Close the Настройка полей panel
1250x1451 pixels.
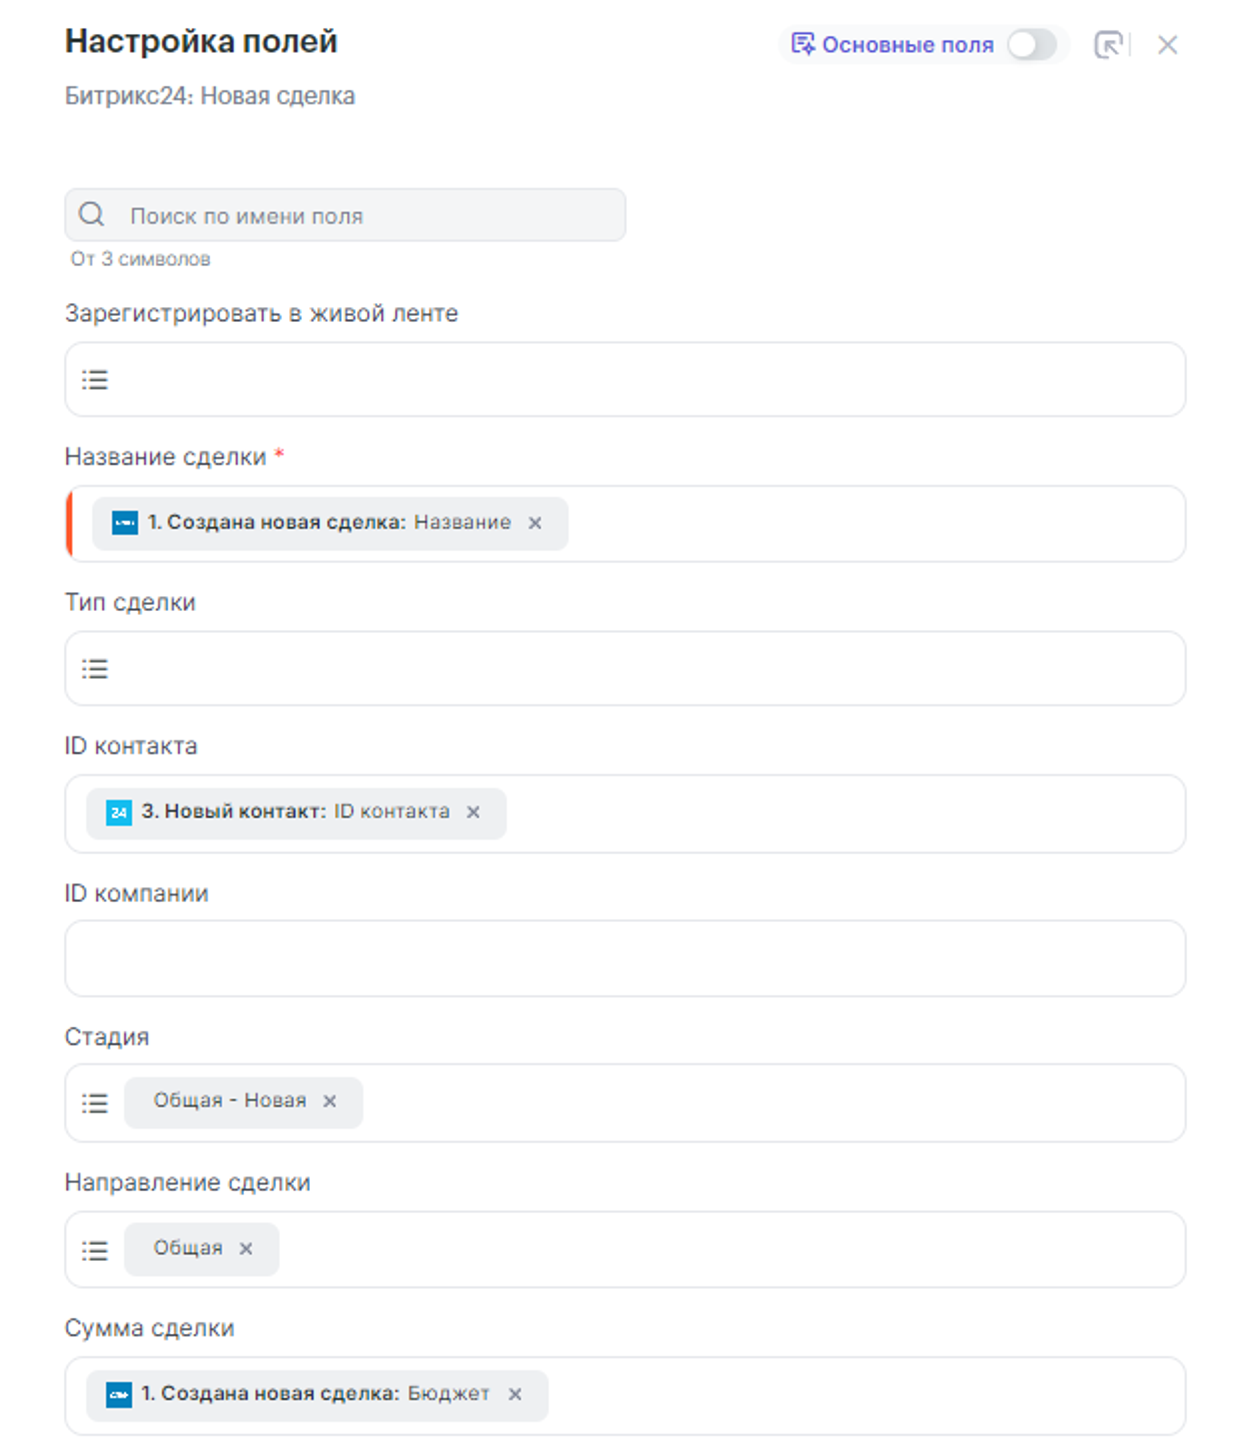pos(1167,45)
